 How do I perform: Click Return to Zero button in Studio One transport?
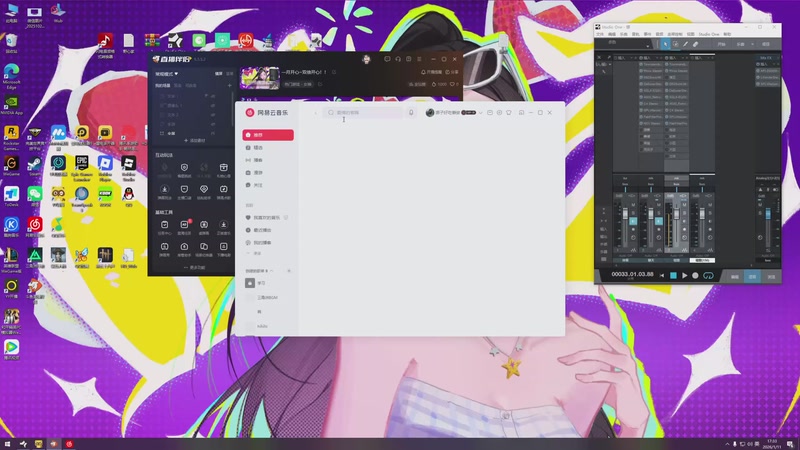pyautogui.click(x=662, y=276)
